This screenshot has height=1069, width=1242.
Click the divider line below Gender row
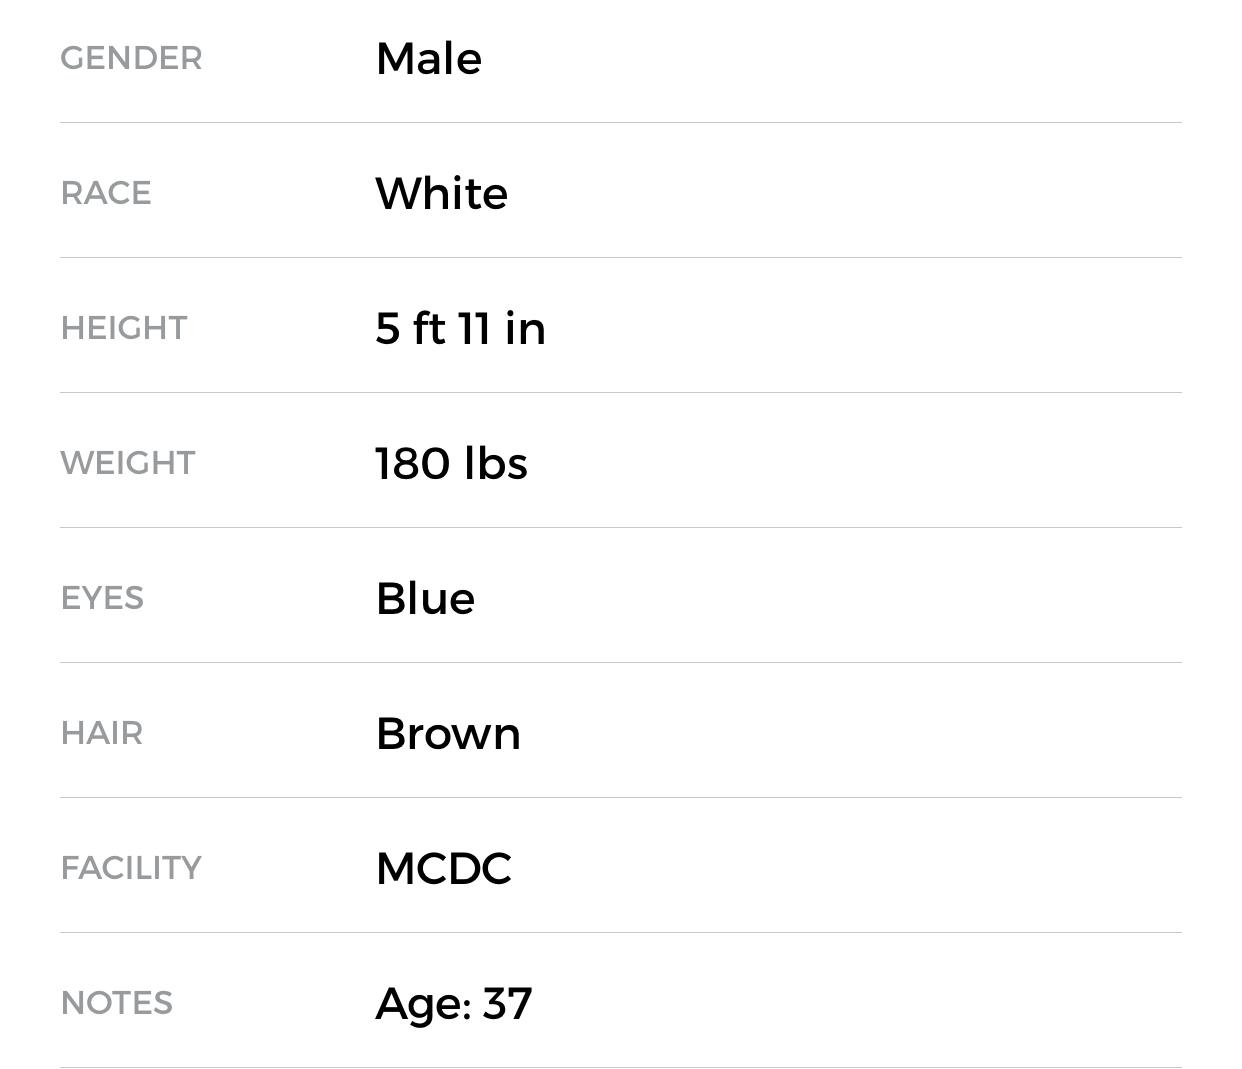[620, 123]
